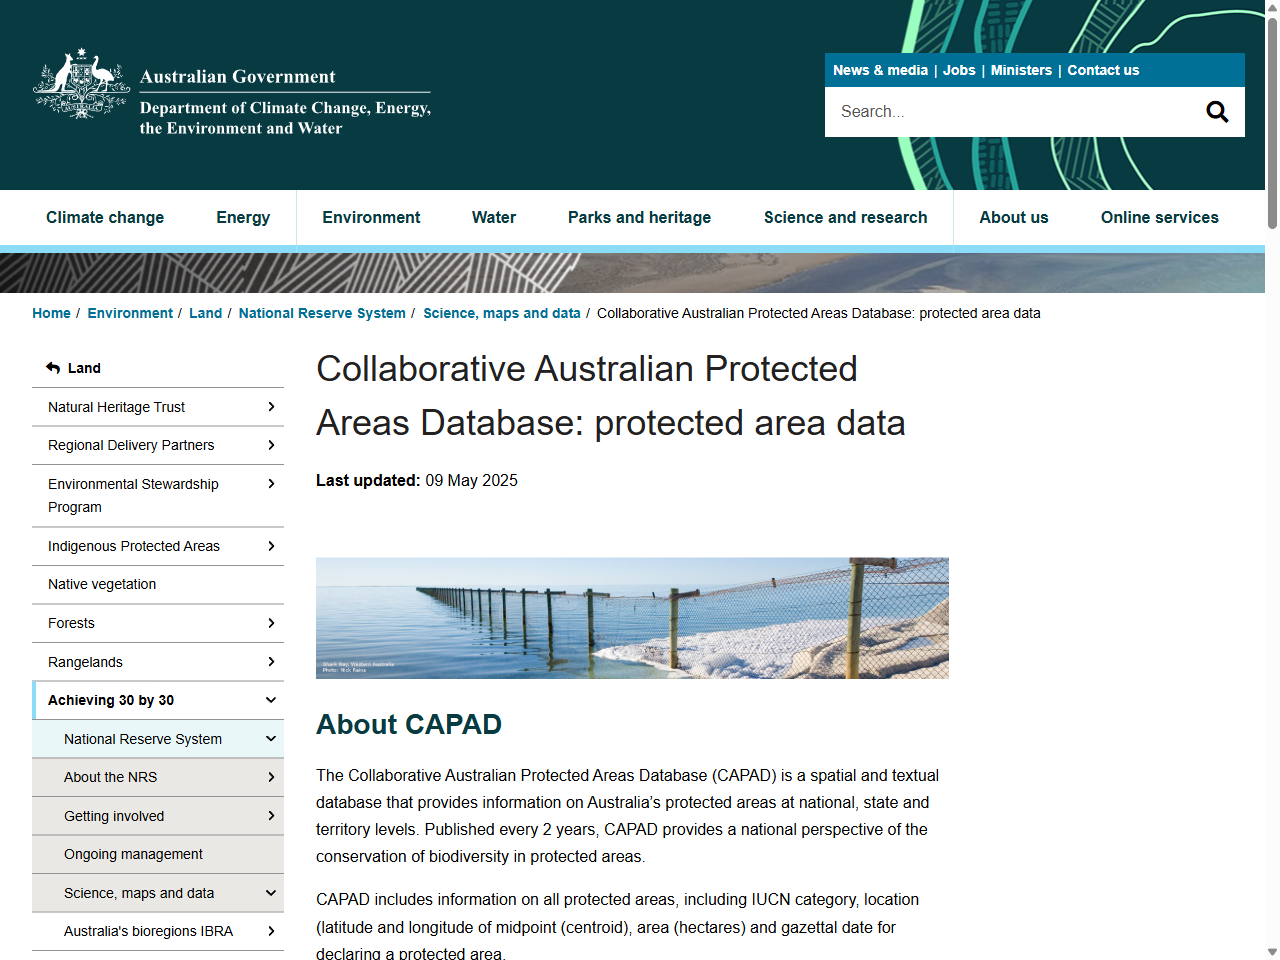Open the Natural Heritage Trust chevron arrow

click(x=271, y=407)
